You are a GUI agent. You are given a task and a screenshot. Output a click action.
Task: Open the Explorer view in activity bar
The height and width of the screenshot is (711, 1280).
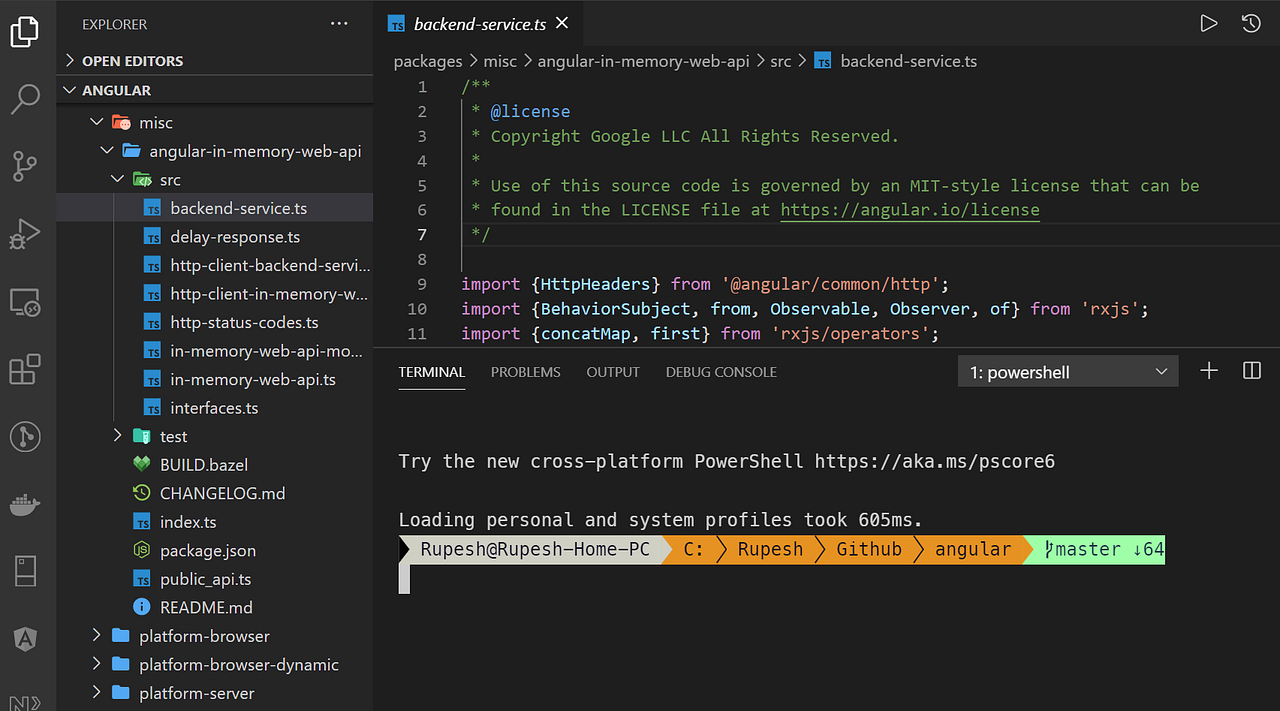click(25, 31)
